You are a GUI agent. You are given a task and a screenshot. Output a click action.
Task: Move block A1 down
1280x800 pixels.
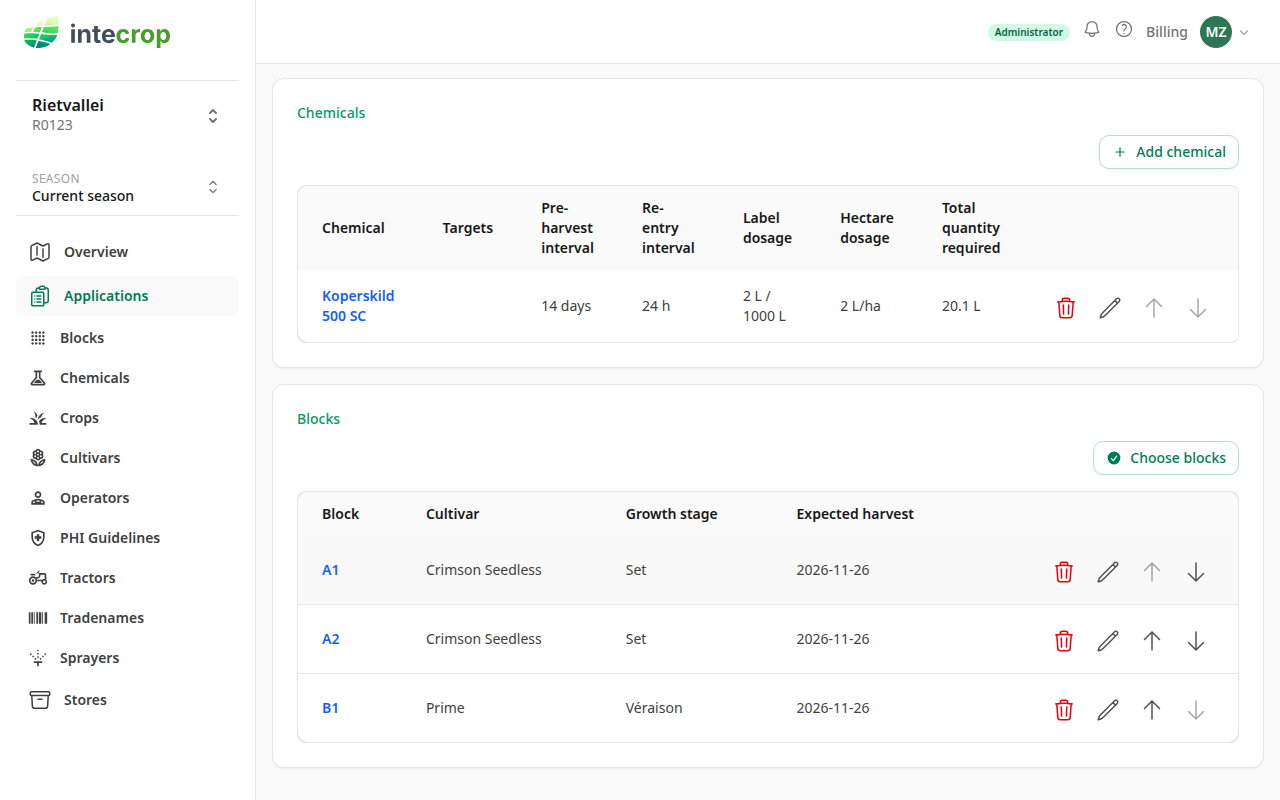coord(1196,572)
